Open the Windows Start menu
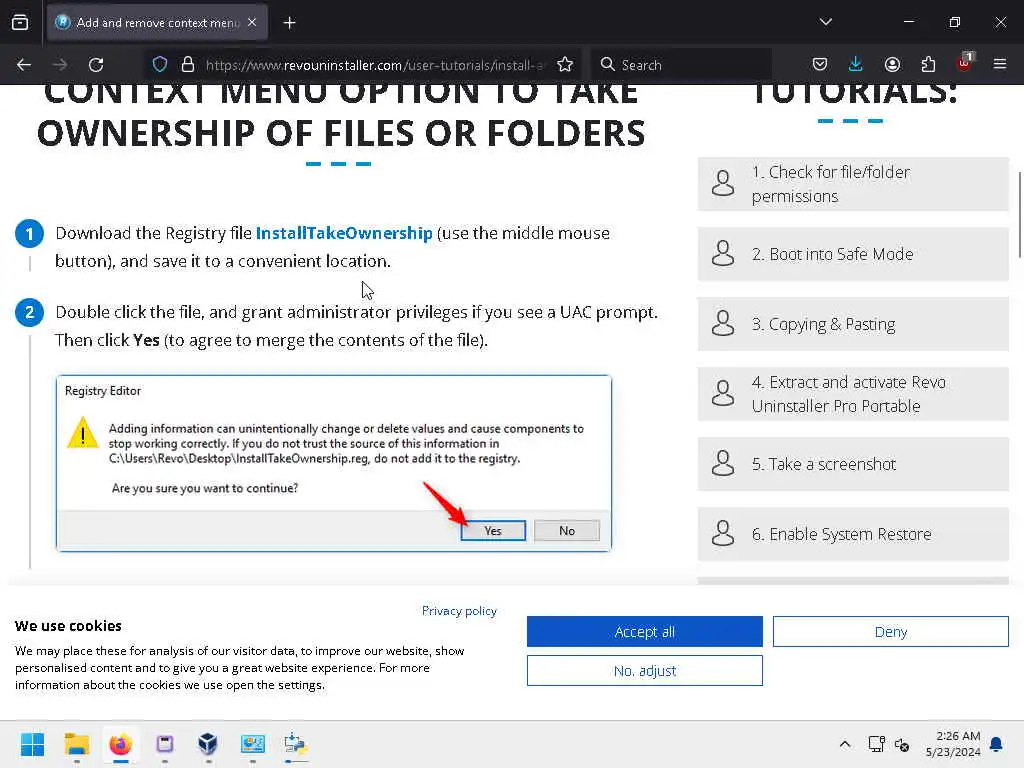Viewport: 1024px width, 768px height. [32, 744]
